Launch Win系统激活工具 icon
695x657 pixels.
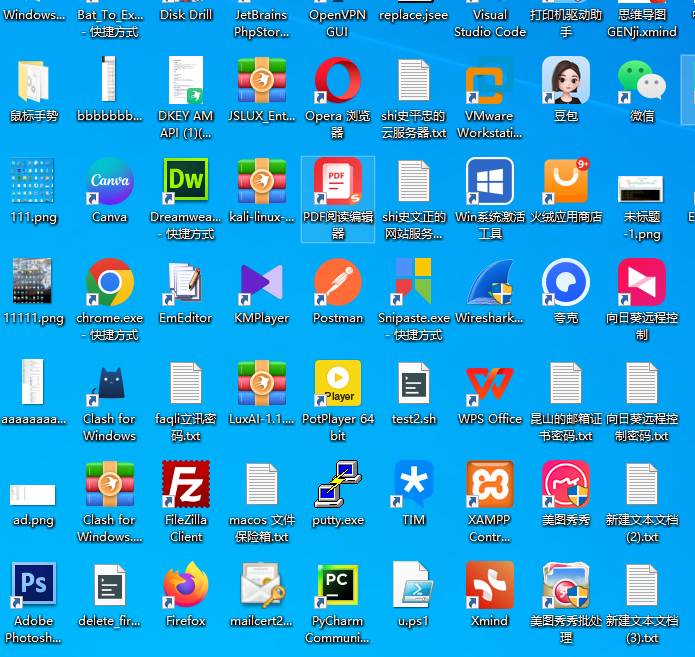(x=490, y=181)
